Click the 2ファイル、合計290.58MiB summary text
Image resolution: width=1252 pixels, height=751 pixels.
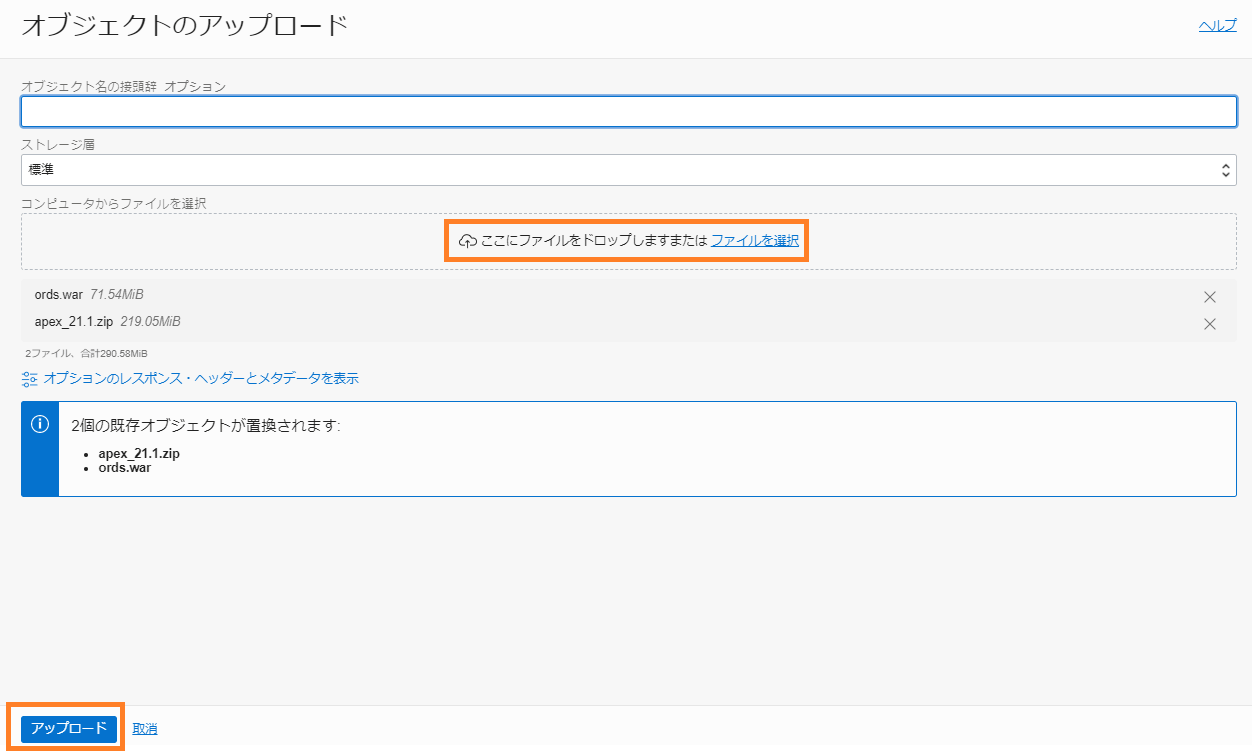tap(87, 354)
